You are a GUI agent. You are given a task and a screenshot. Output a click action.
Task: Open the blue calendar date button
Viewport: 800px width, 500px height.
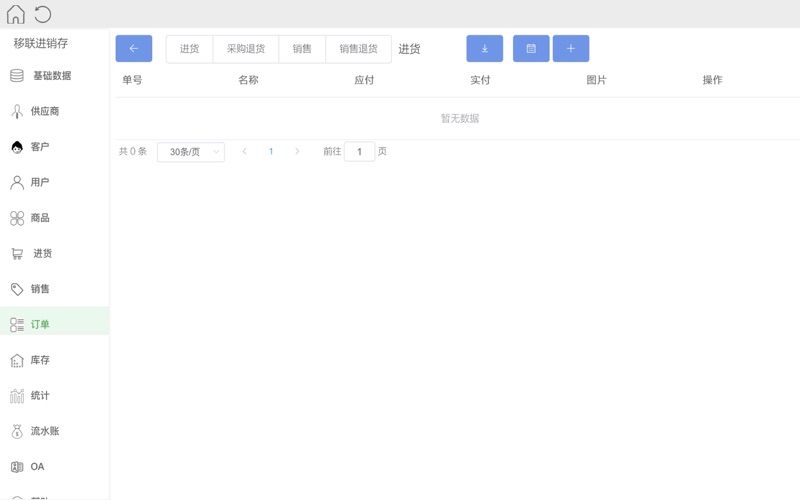click(531, 48)
